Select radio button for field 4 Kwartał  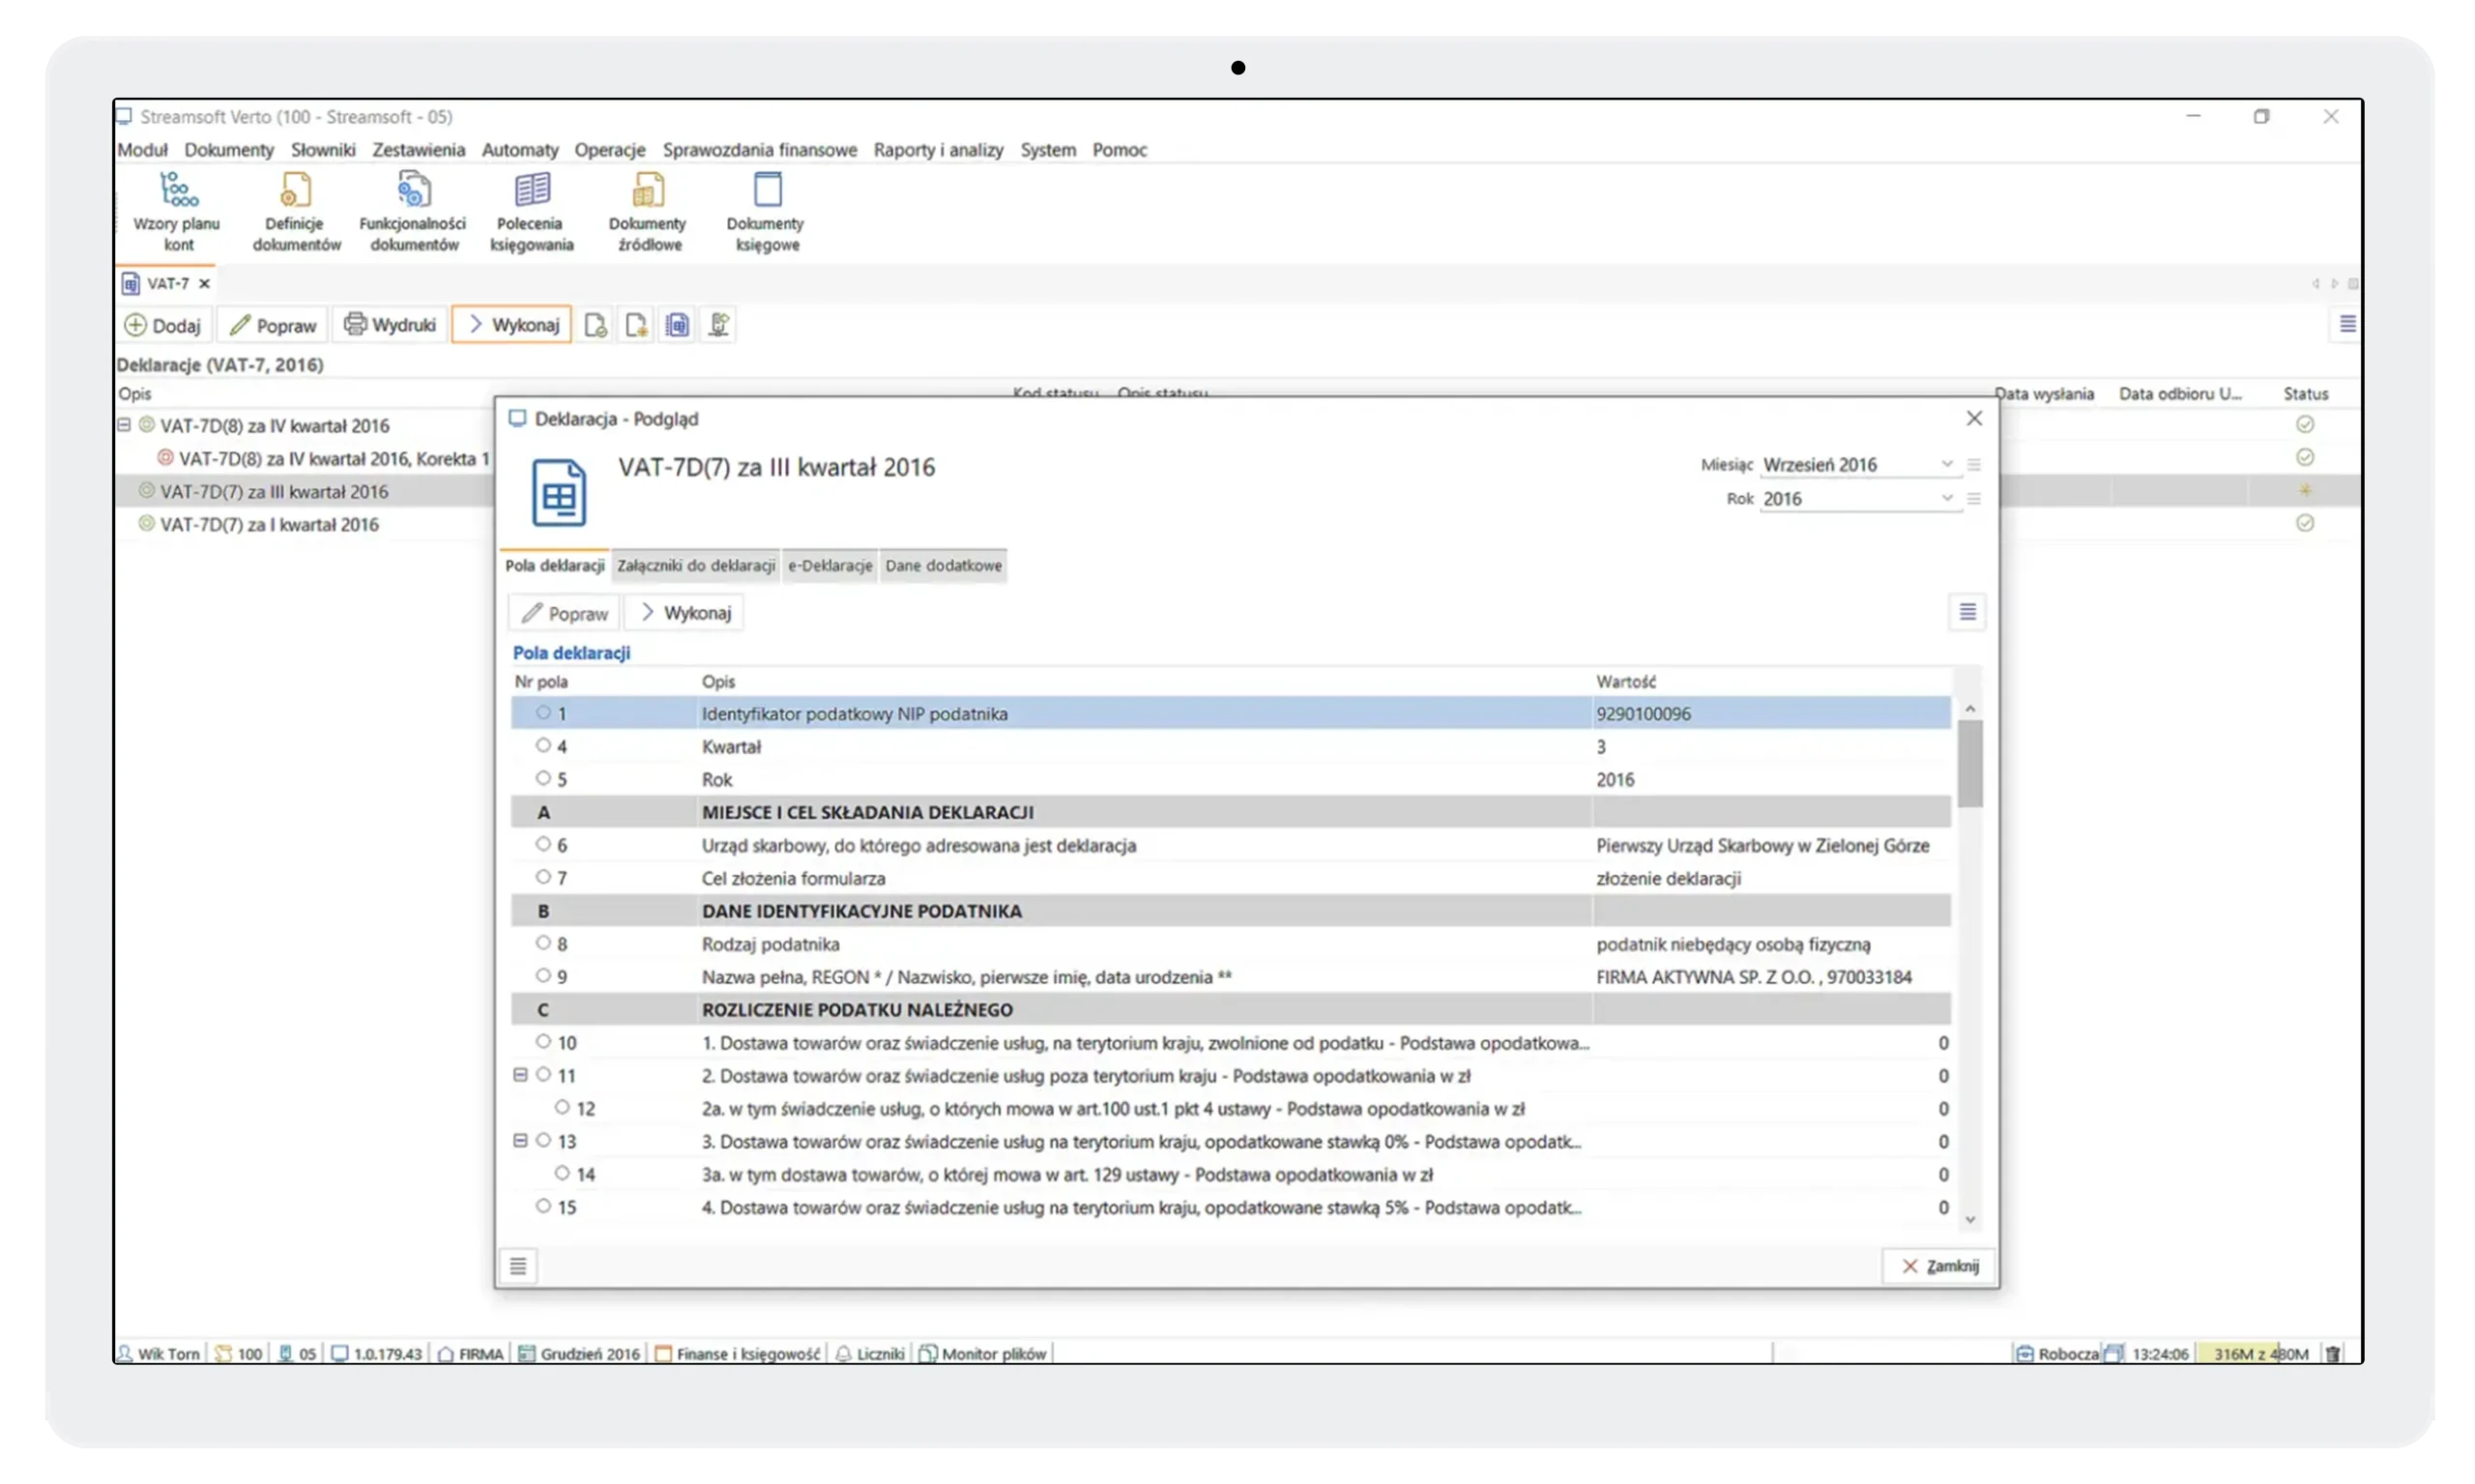pyautogui.click(x=543, y=745)
